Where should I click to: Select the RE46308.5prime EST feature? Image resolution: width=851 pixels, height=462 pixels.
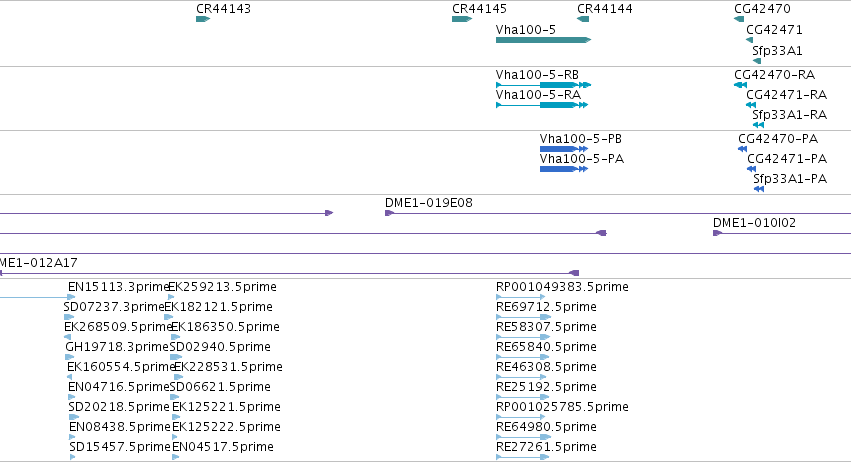click(x=520, y=377)
